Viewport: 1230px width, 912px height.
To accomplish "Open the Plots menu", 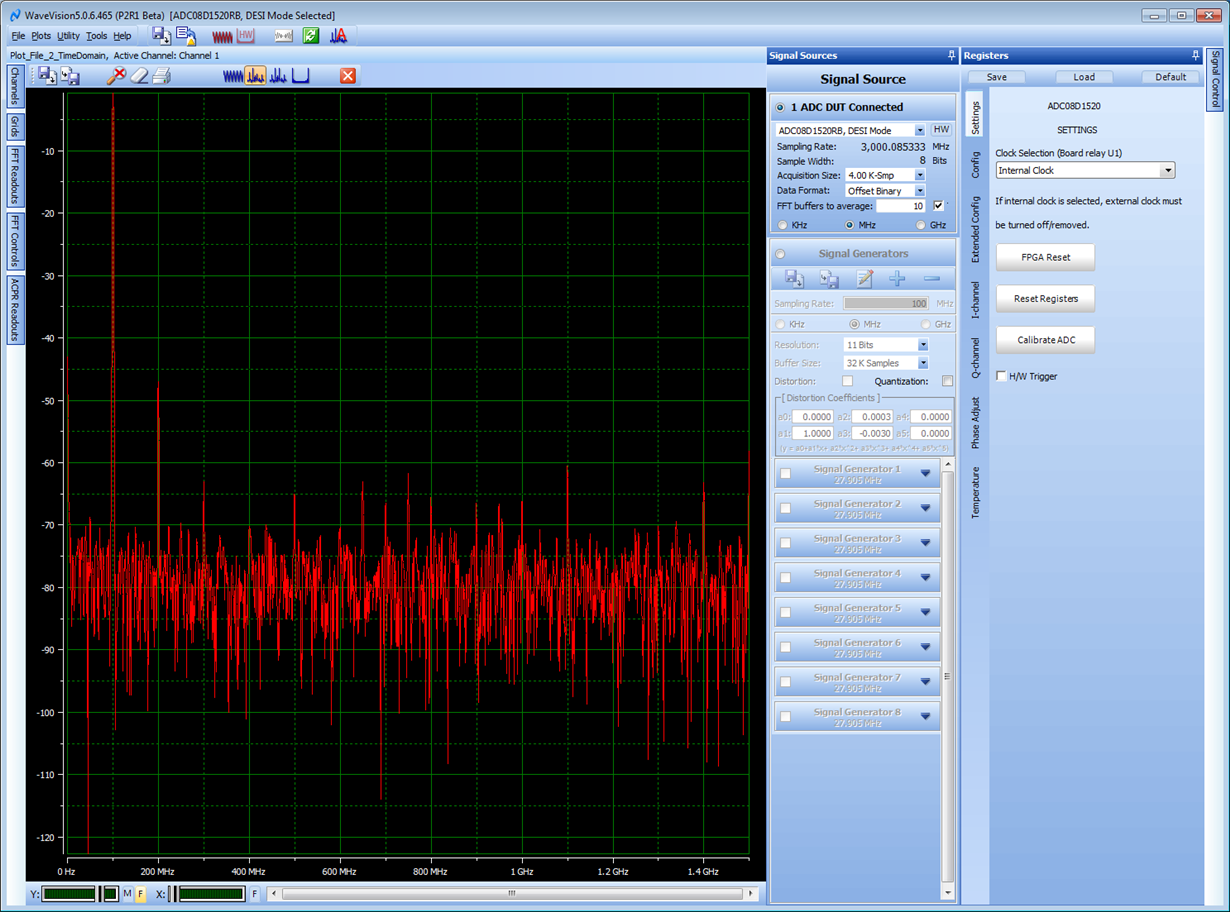I will pos(41,36).
